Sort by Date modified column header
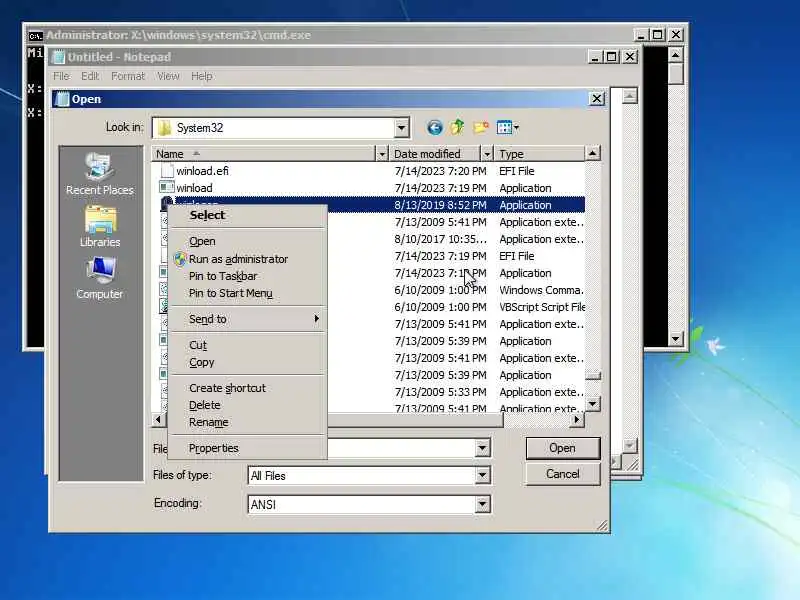 435,154
